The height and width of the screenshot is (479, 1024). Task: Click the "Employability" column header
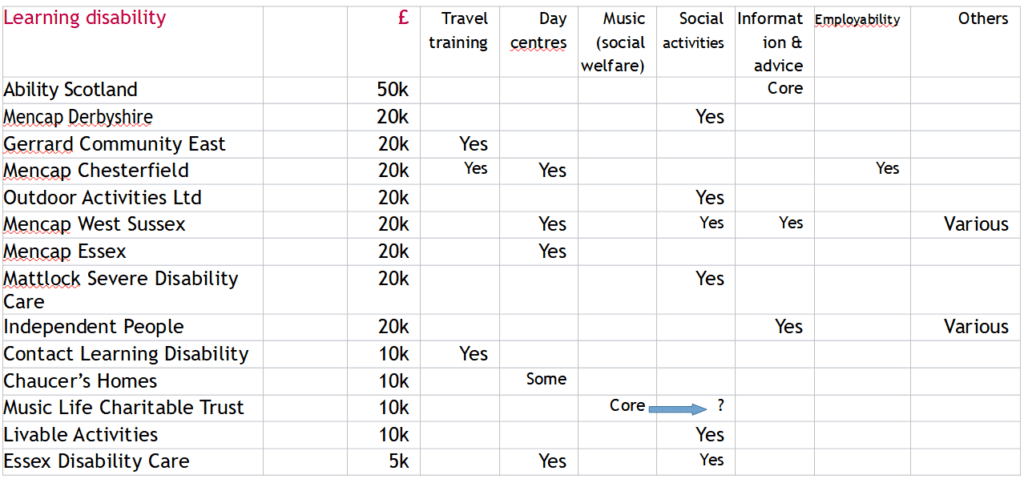pos(857,20)
